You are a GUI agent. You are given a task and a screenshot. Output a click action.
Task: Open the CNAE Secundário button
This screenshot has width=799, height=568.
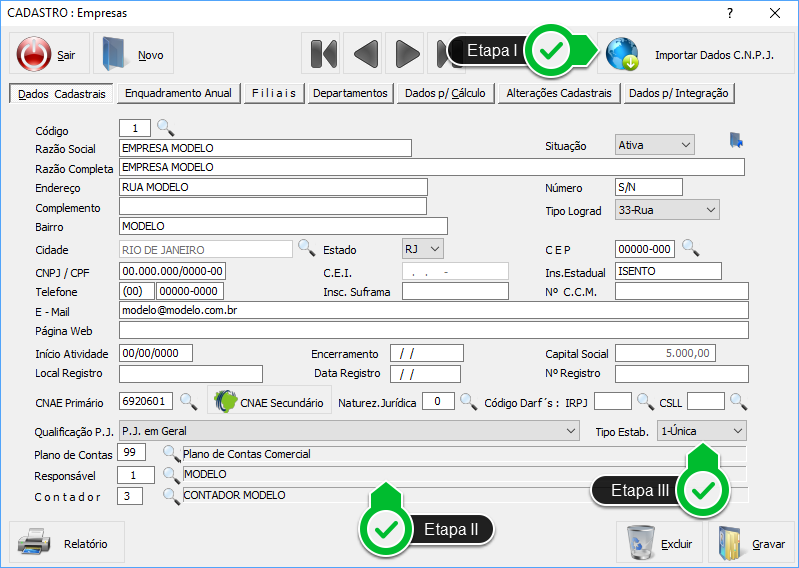tap(269, 401)
